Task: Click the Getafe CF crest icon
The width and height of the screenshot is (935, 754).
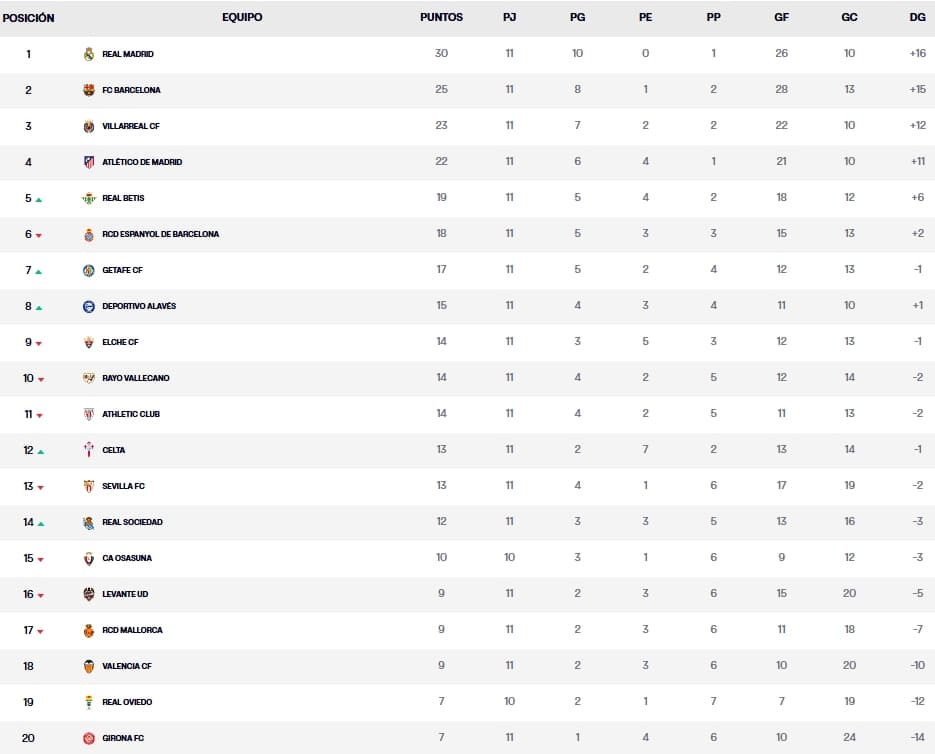Action: point(89,270)
